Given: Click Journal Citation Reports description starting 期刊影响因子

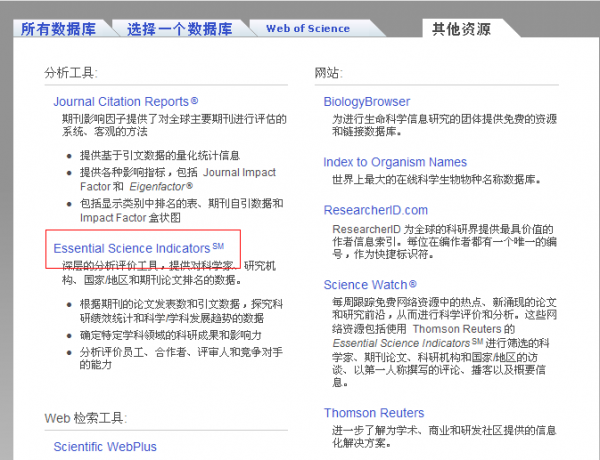Looking at the screenshot, I should pos(174,125).
